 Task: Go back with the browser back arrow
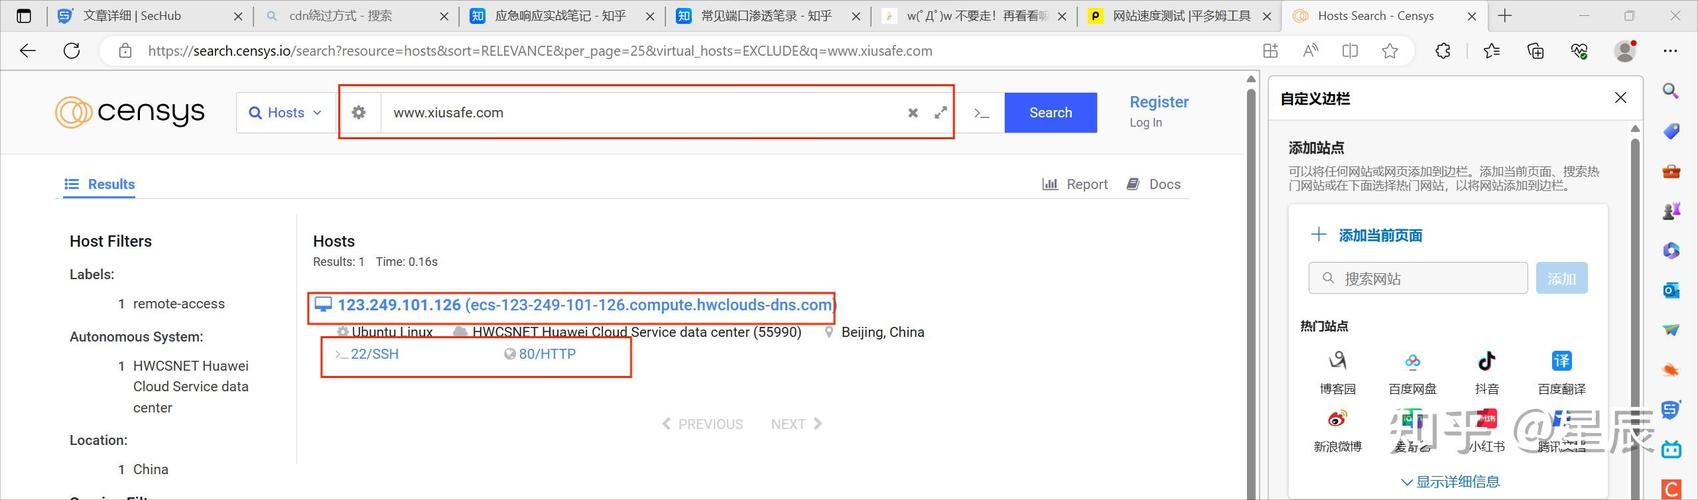click(x=28, y=51)
